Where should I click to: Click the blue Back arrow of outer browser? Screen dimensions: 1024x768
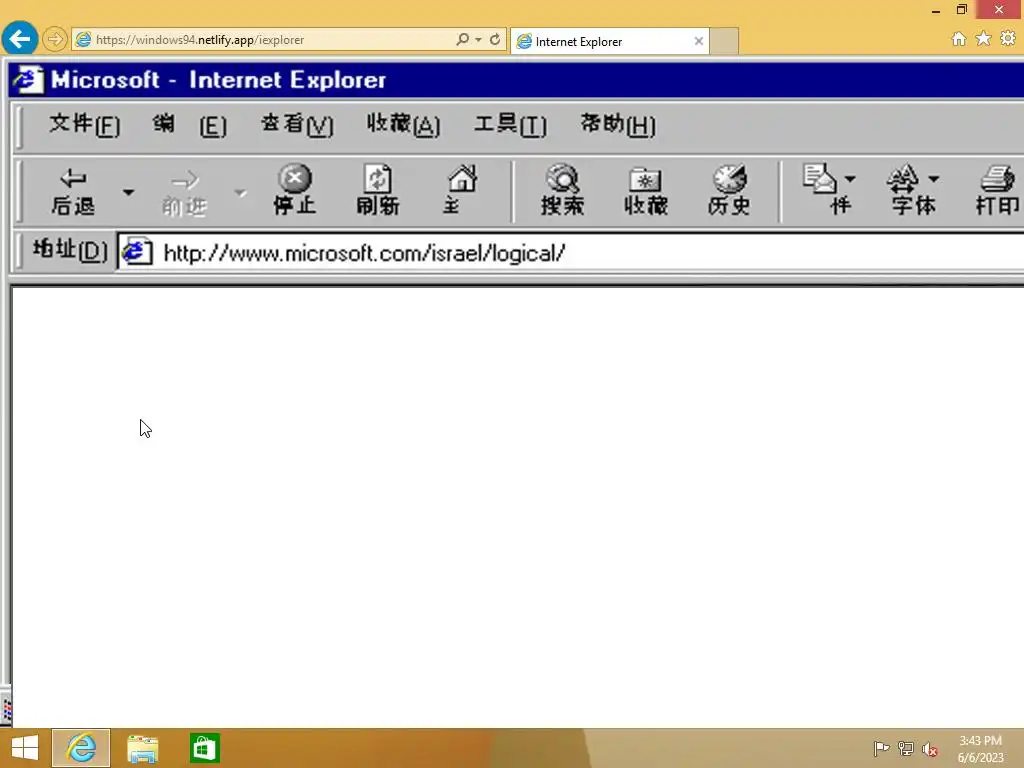pyautogui.click(x=20, y=39)
